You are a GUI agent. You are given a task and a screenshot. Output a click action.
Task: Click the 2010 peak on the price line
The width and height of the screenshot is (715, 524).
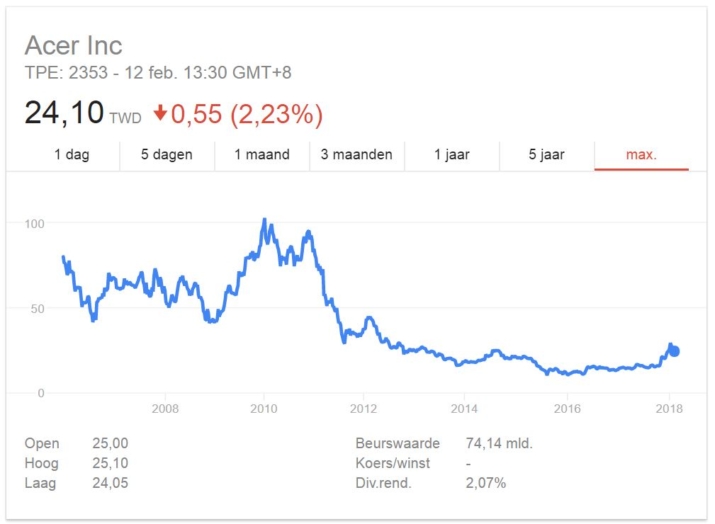[264, 220]
